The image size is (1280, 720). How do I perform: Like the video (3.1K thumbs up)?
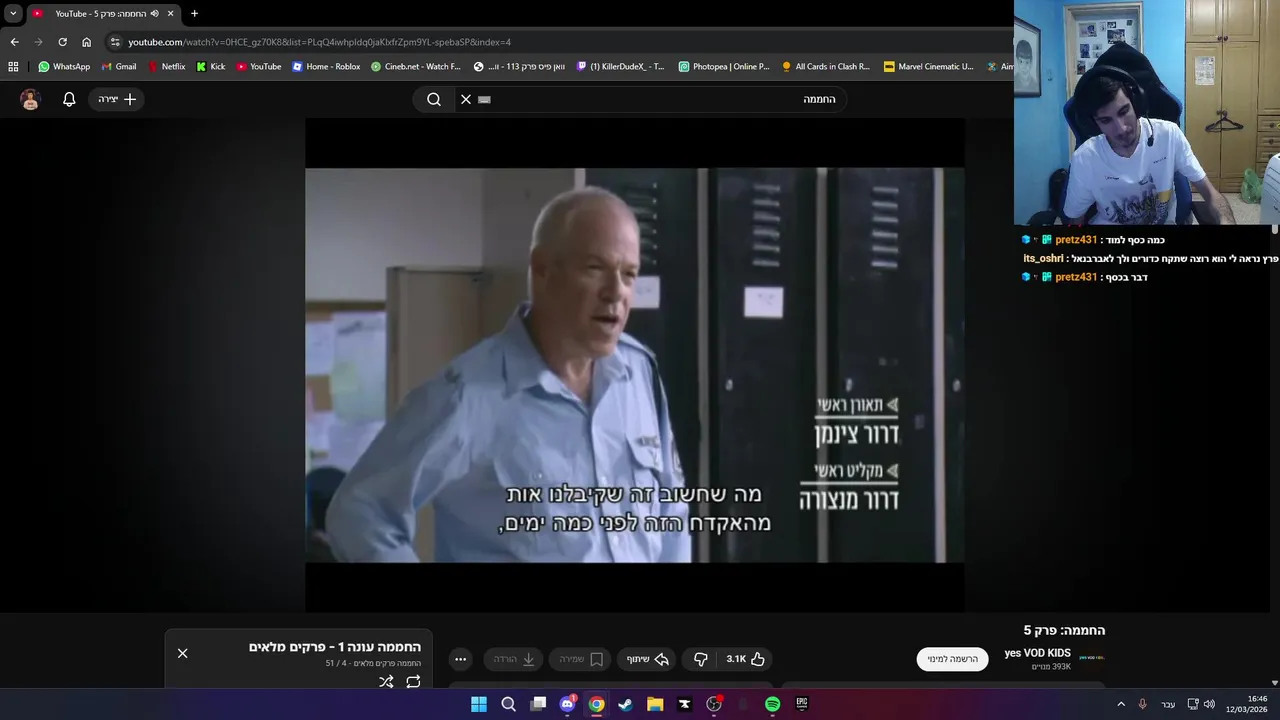[745, 659]
